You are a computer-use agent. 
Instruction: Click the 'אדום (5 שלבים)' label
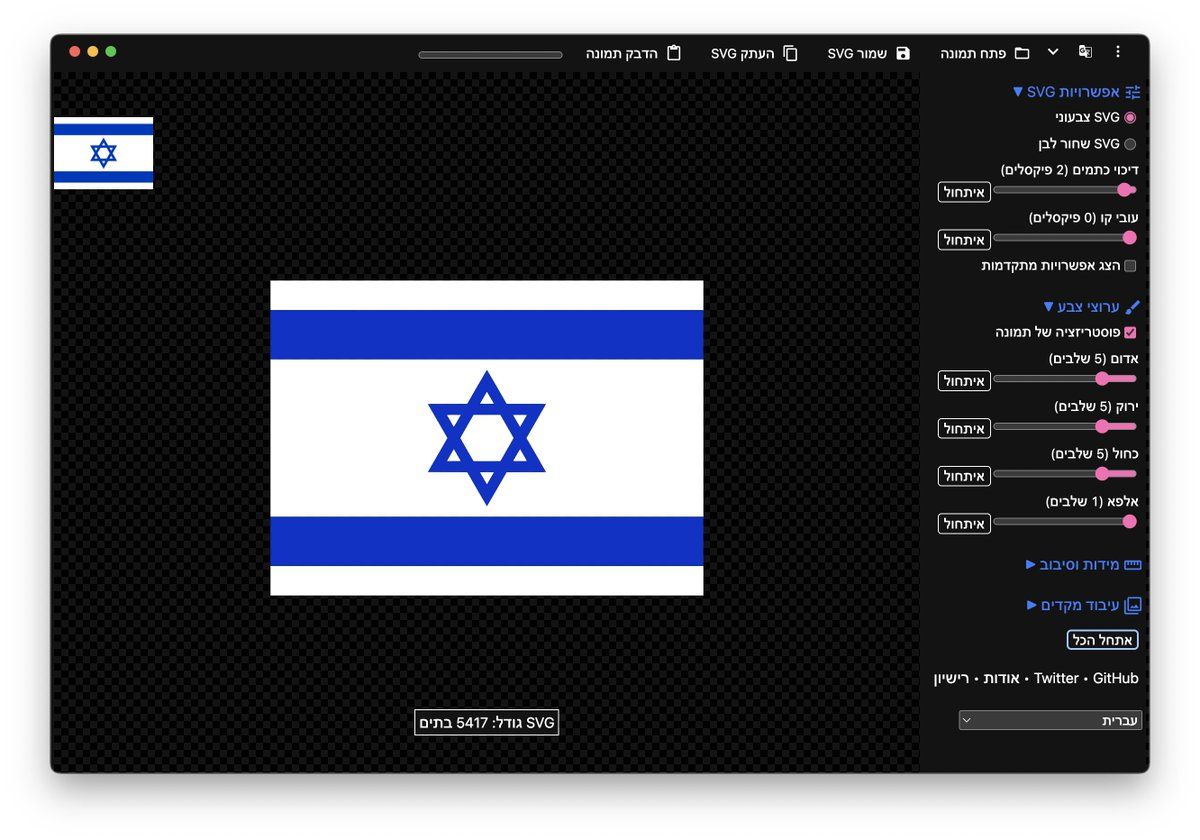1093,358
